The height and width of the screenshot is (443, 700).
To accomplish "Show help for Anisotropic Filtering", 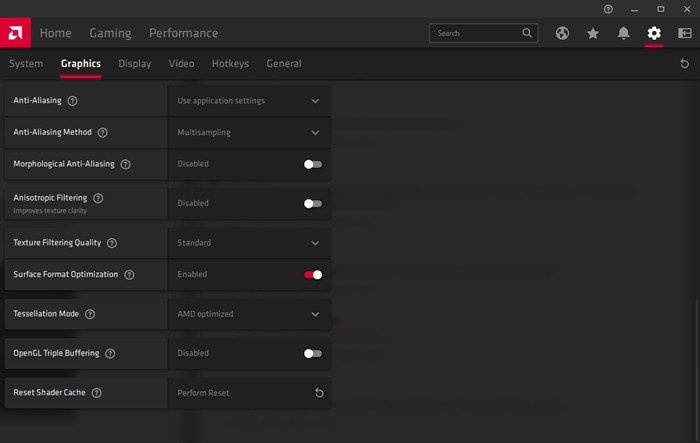I will (x=98, y=198).
